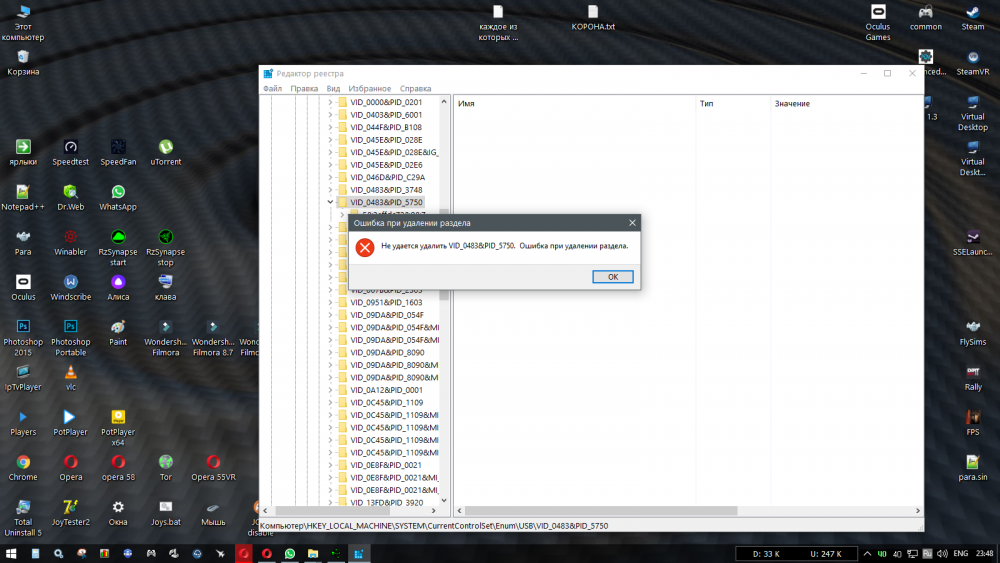Viewport: 1000px width, 563px height.
Task: Select the Oculus Games desktop icon
Action: tap(878, 23)
